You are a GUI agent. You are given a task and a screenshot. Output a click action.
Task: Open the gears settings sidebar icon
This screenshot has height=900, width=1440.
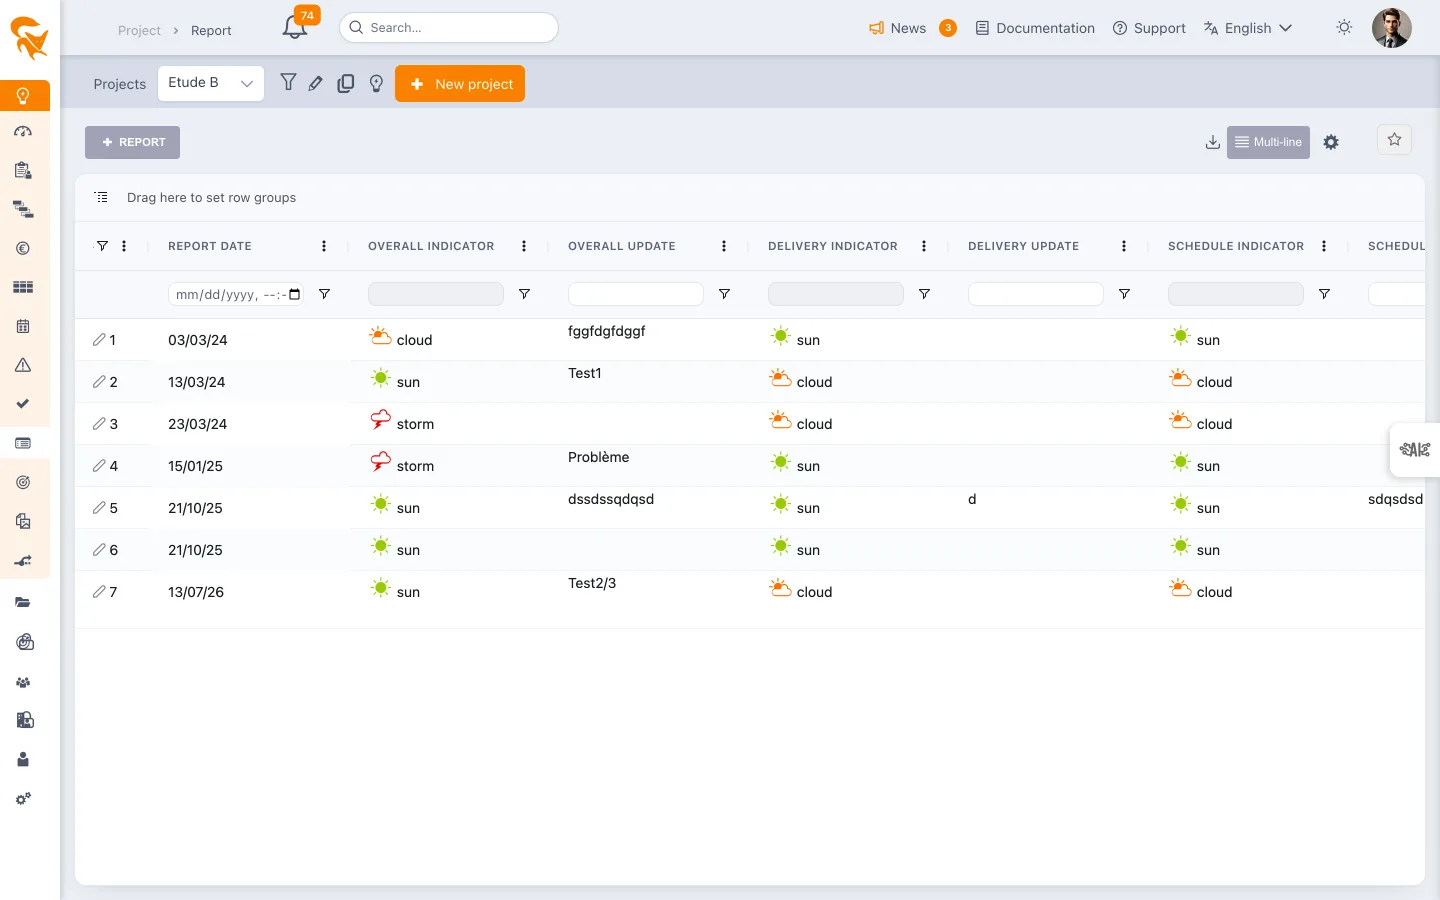coord(23,799)
